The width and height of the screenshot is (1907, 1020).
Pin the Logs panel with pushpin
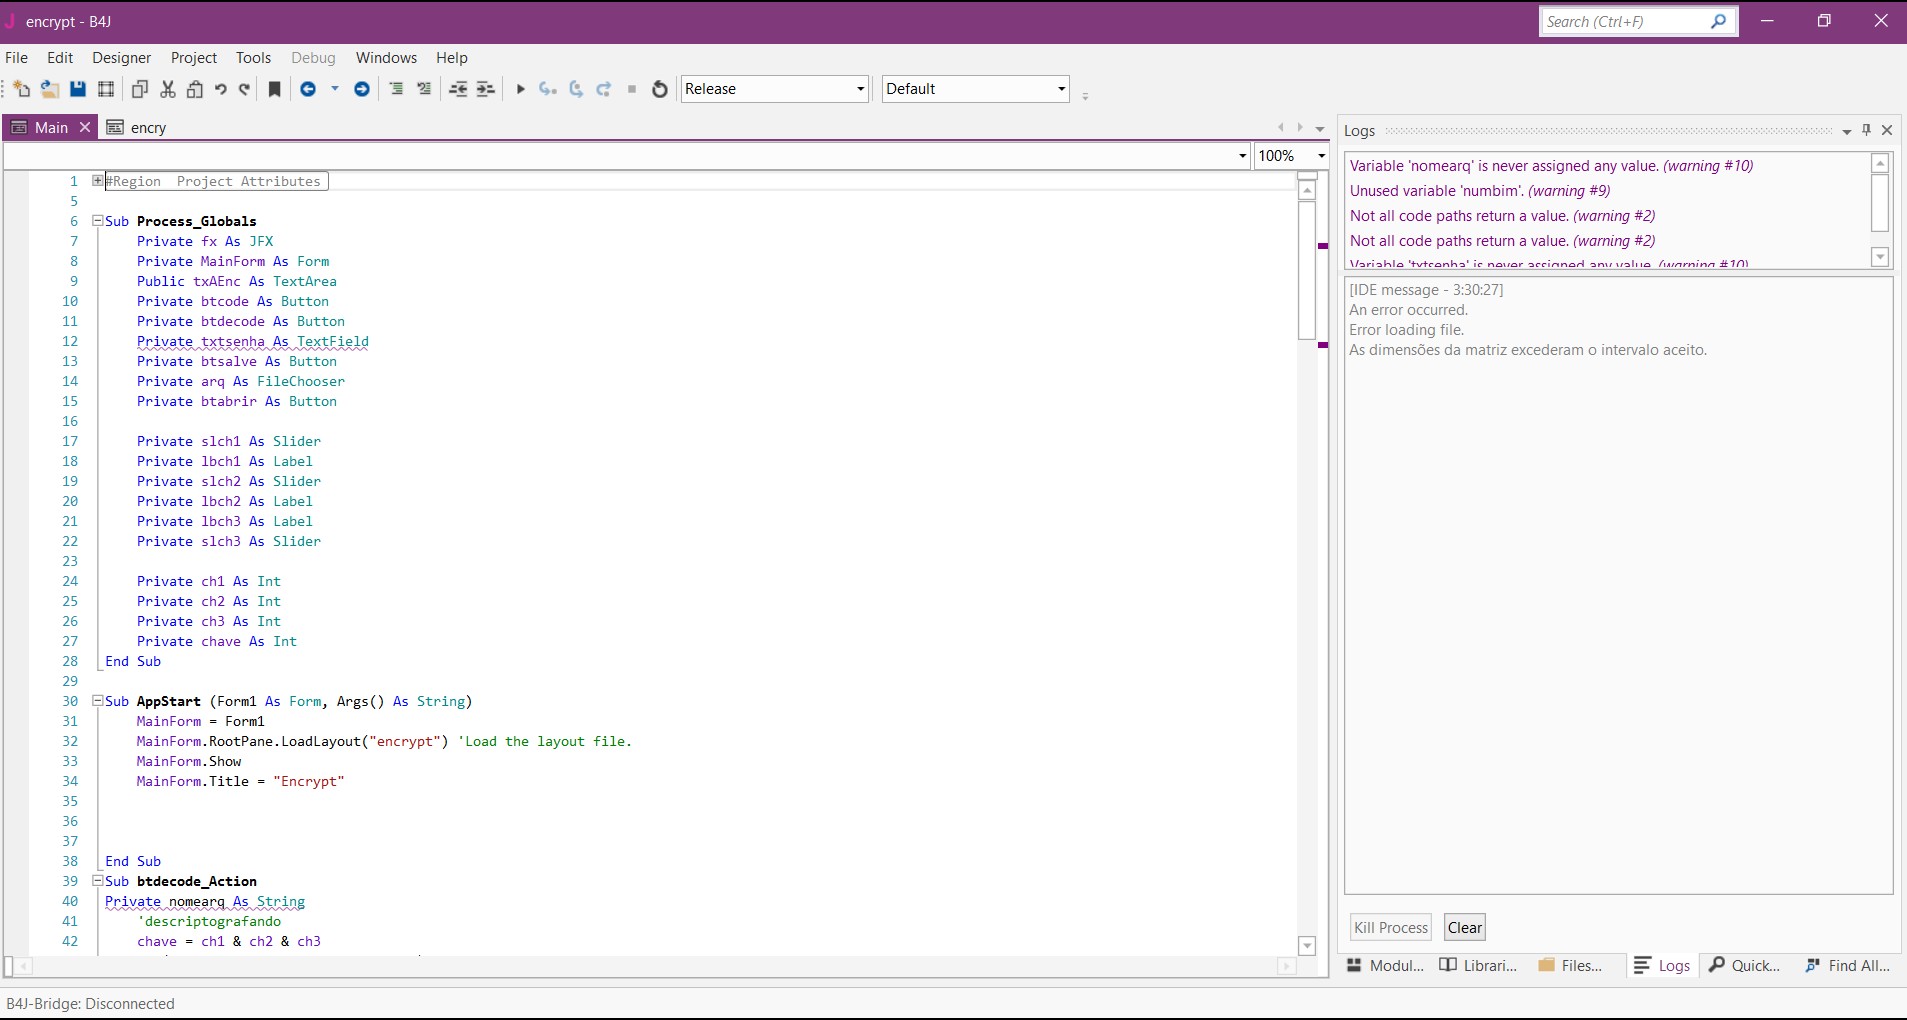(1866, 130)
